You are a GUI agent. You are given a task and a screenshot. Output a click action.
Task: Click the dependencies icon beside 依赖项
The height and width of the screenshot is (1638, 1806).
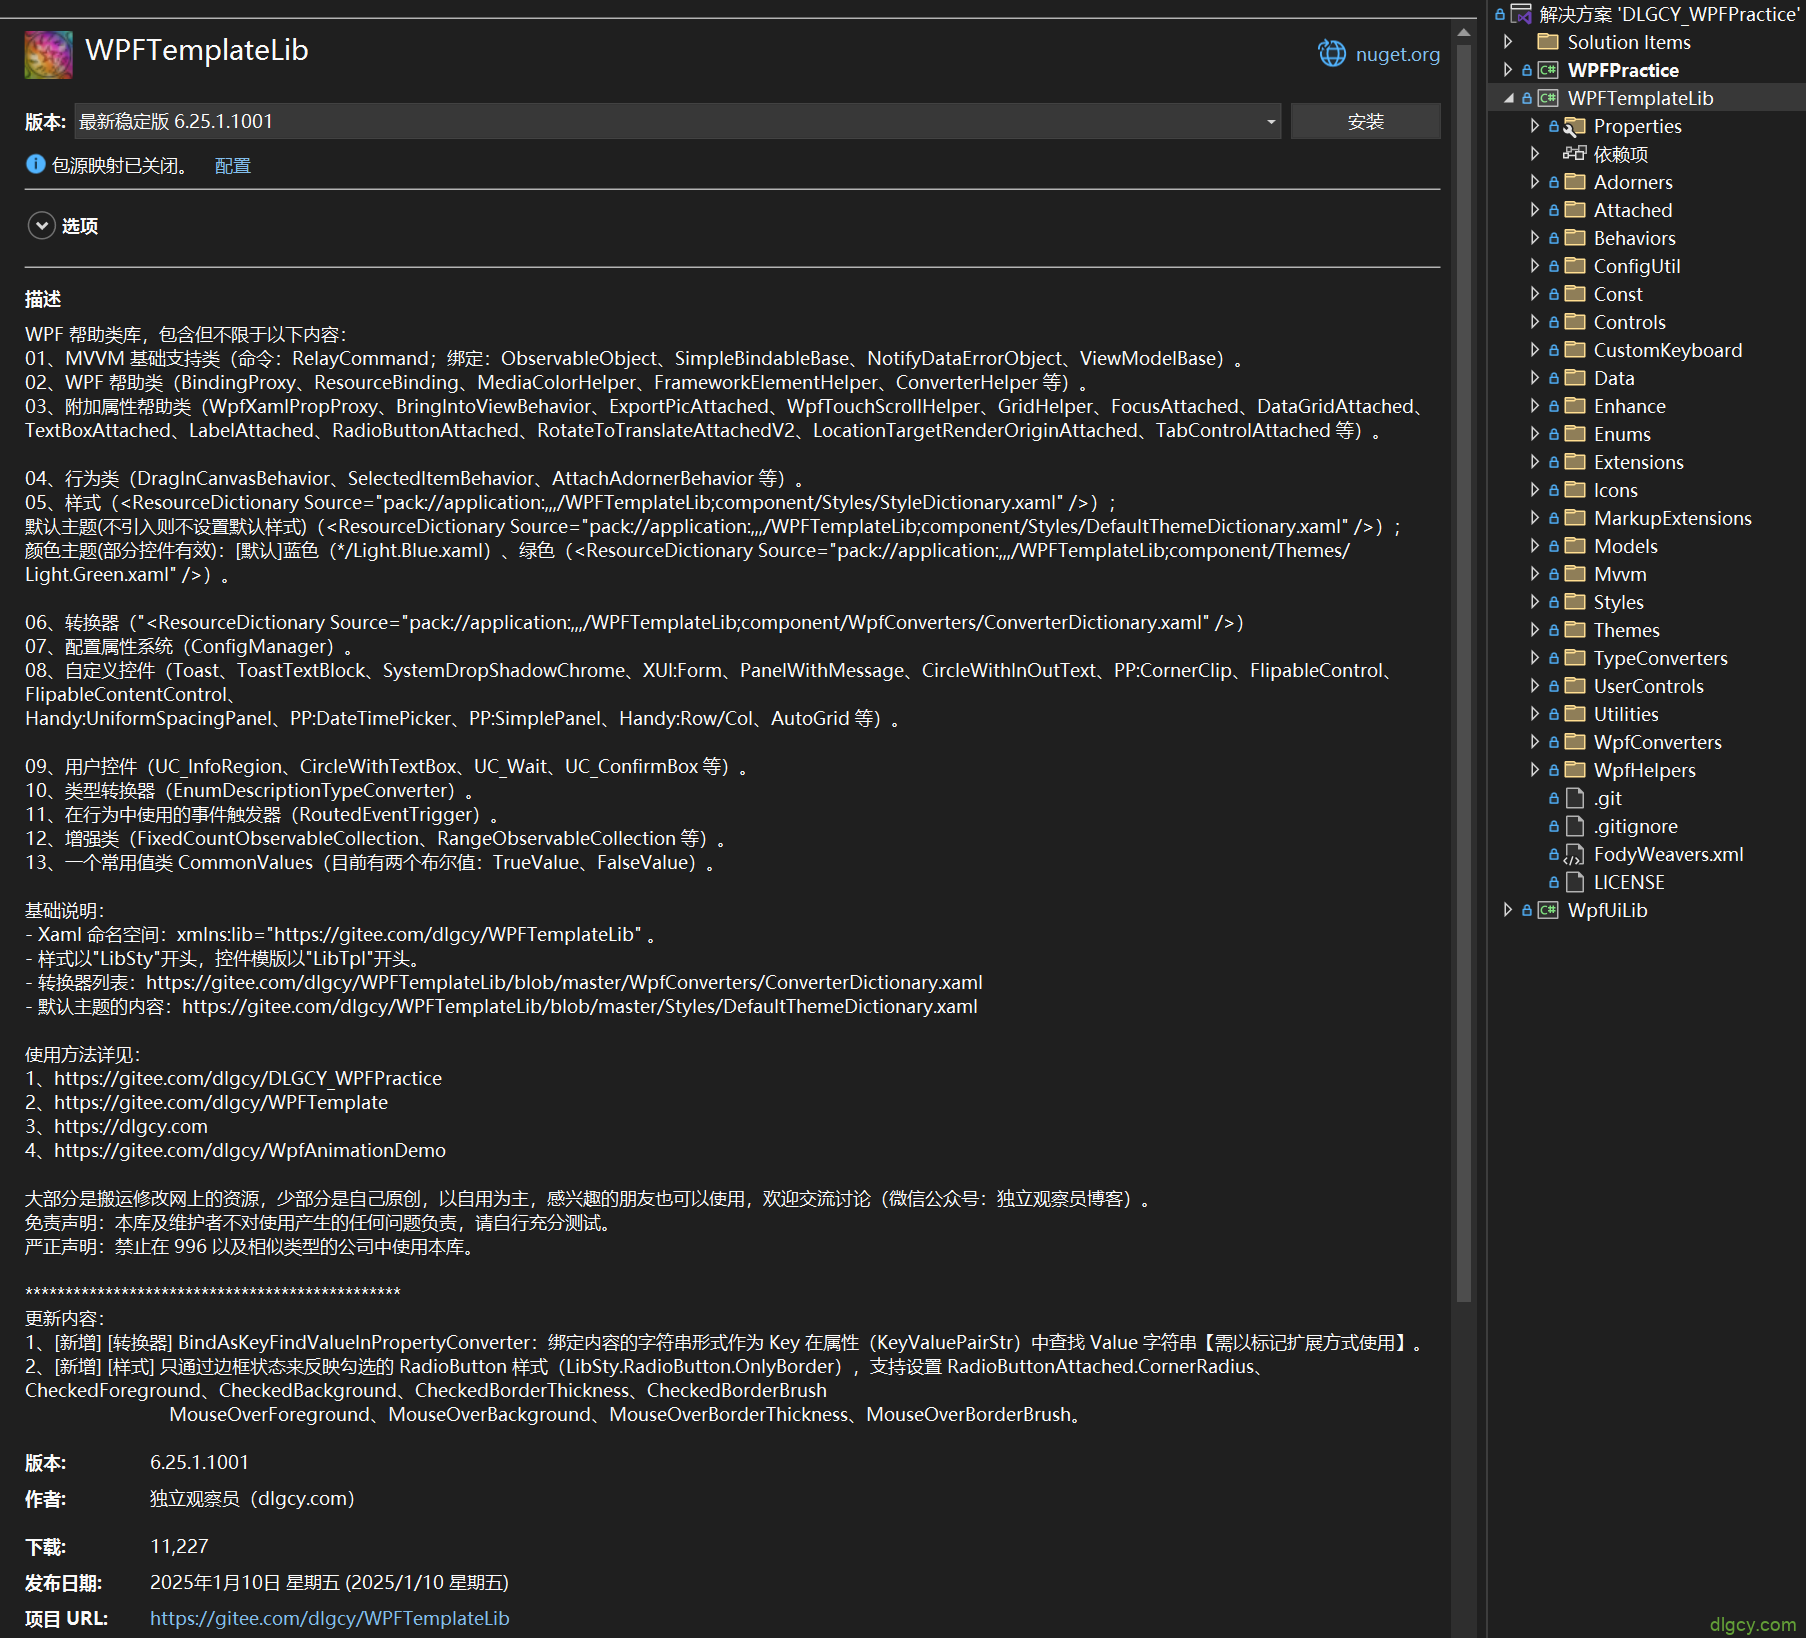click(x=1575, y=154)
